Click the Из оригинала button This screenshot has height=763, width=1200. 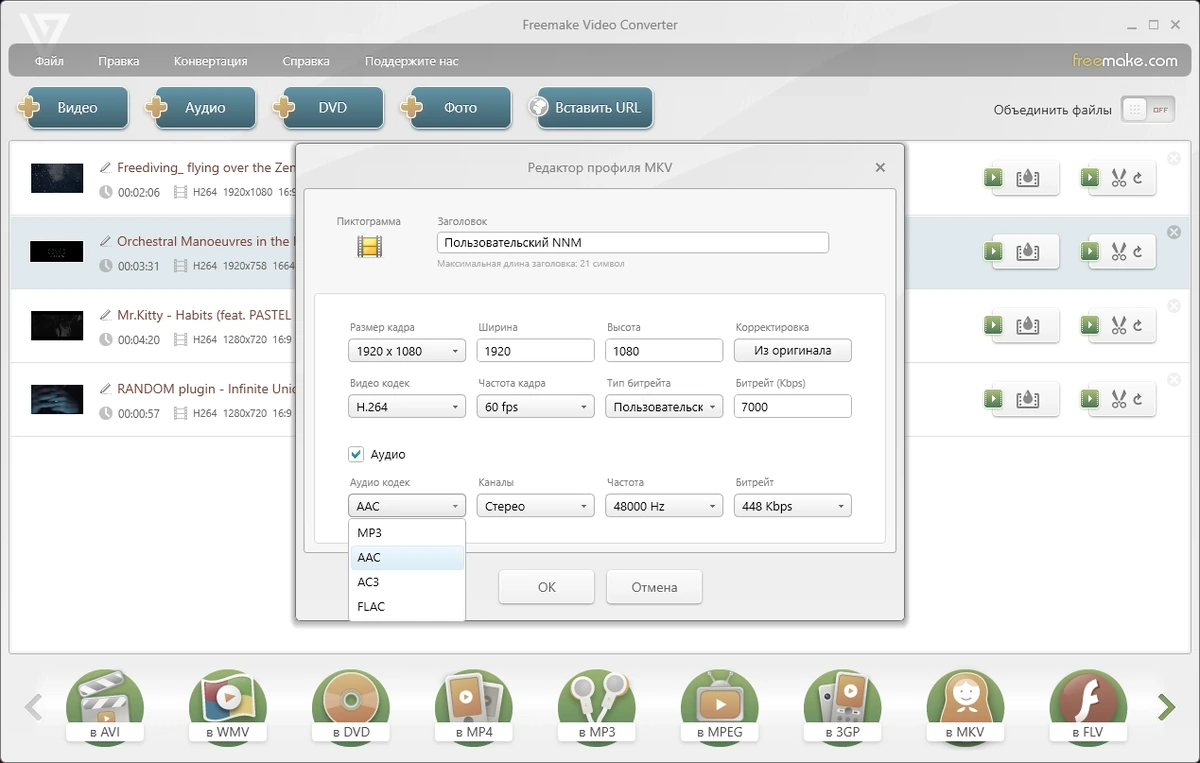(x=793, y=351)
